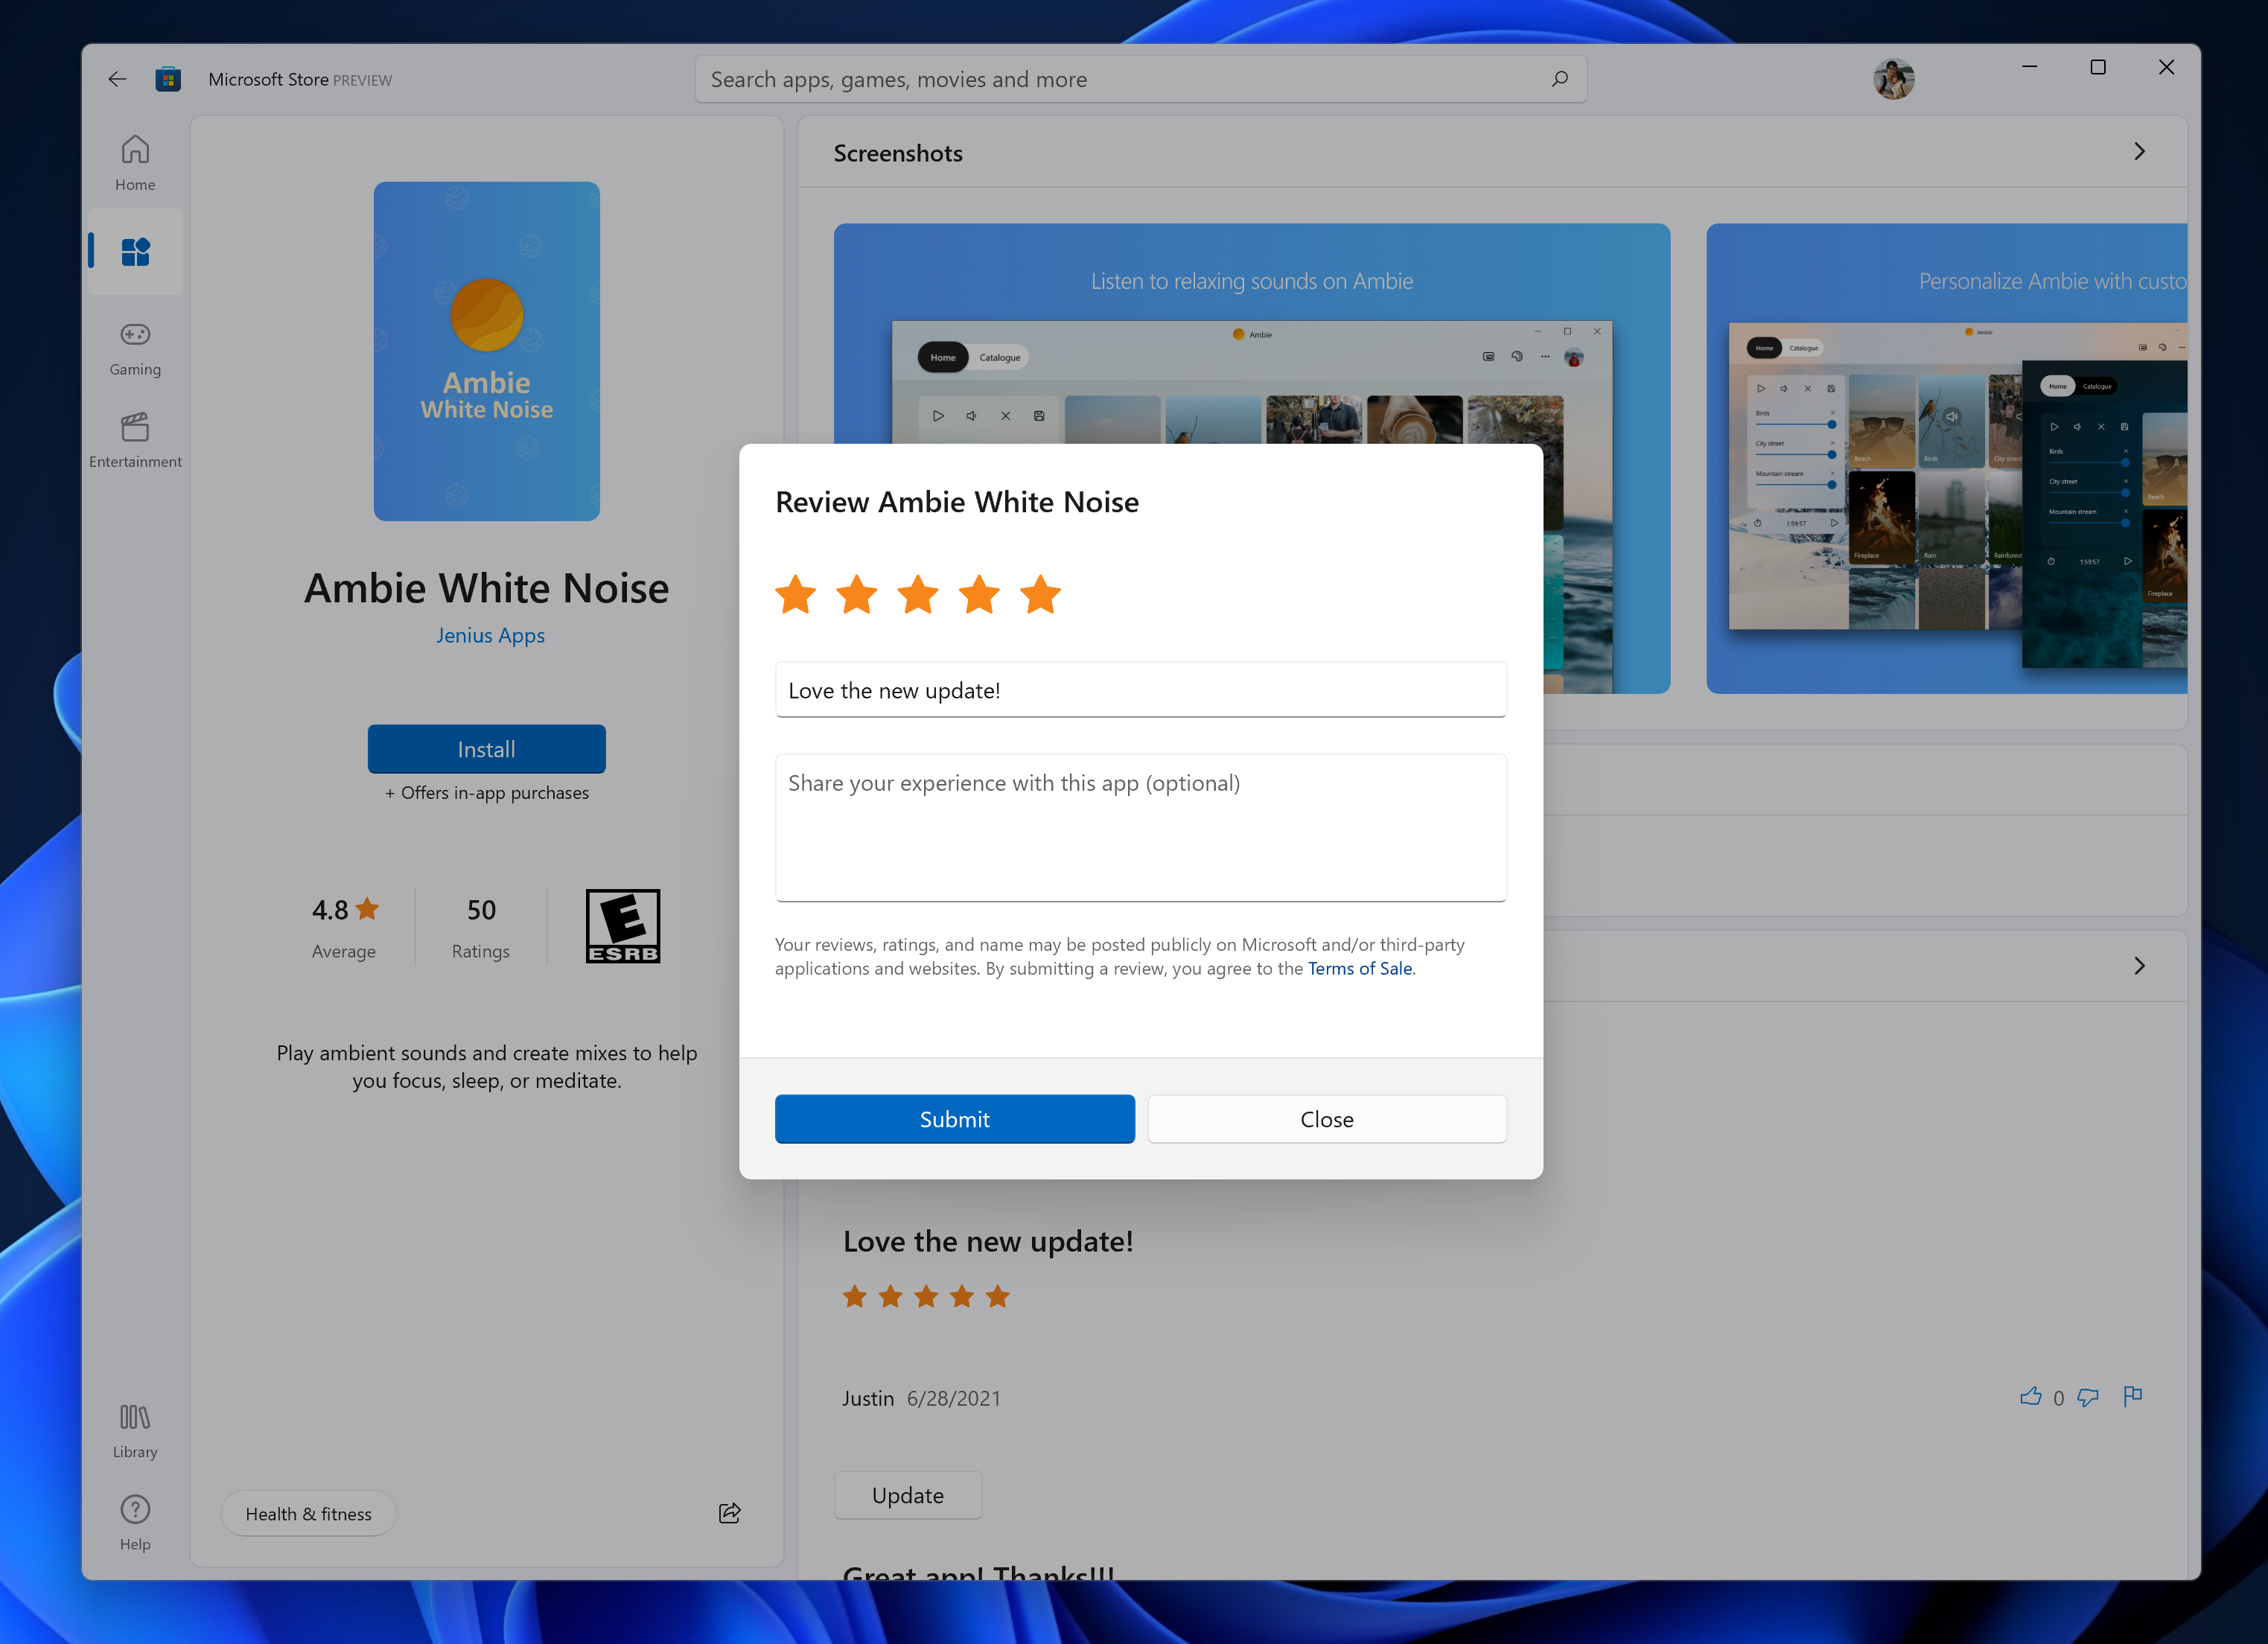Viewport: 2268px width, 1644px height.
Task: Open the Gaming section
Action: pos(134,347)
